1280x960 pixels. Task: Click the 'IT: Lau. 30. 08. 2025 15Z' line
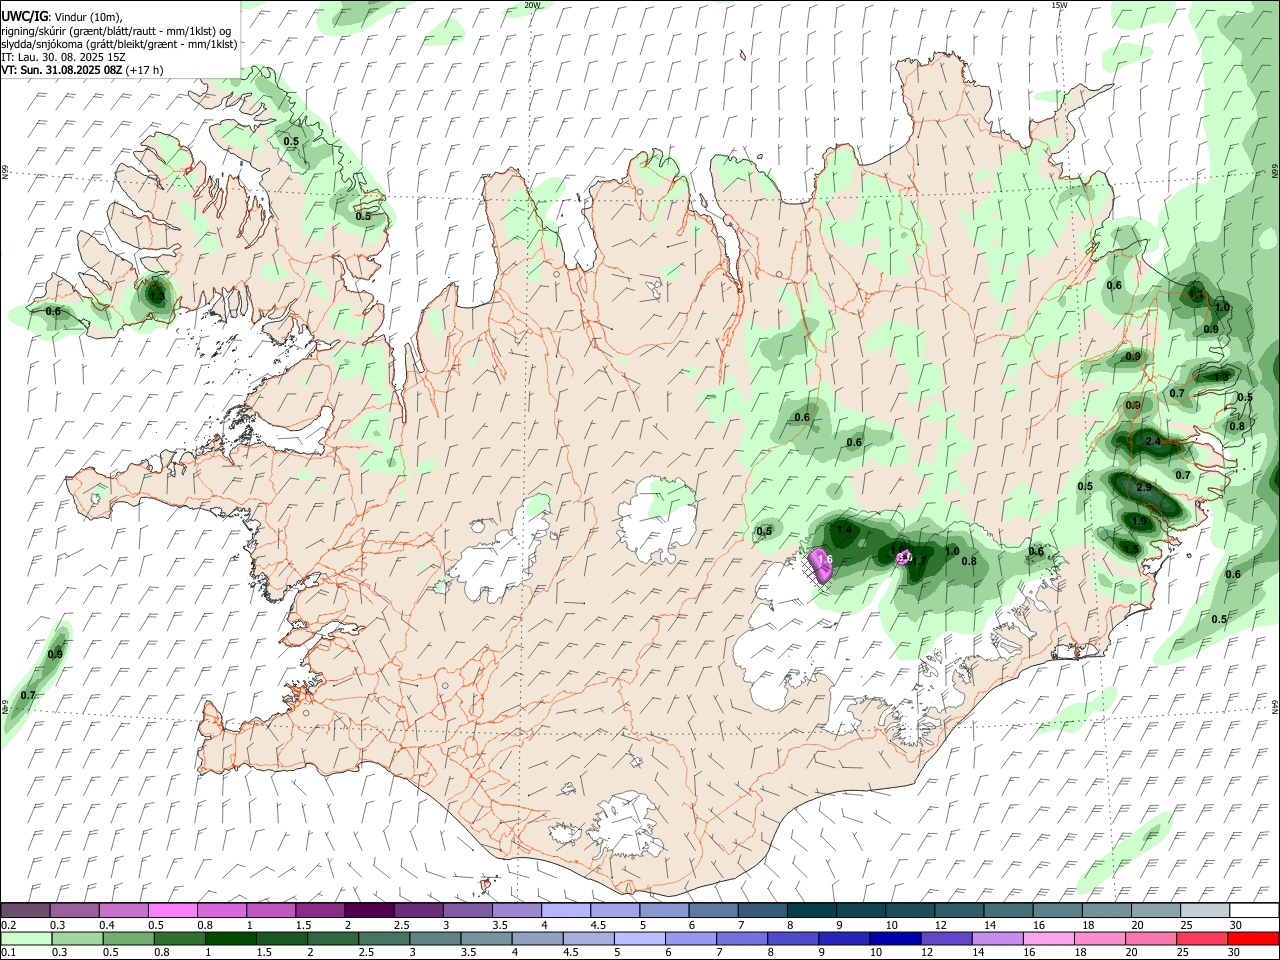63,57
